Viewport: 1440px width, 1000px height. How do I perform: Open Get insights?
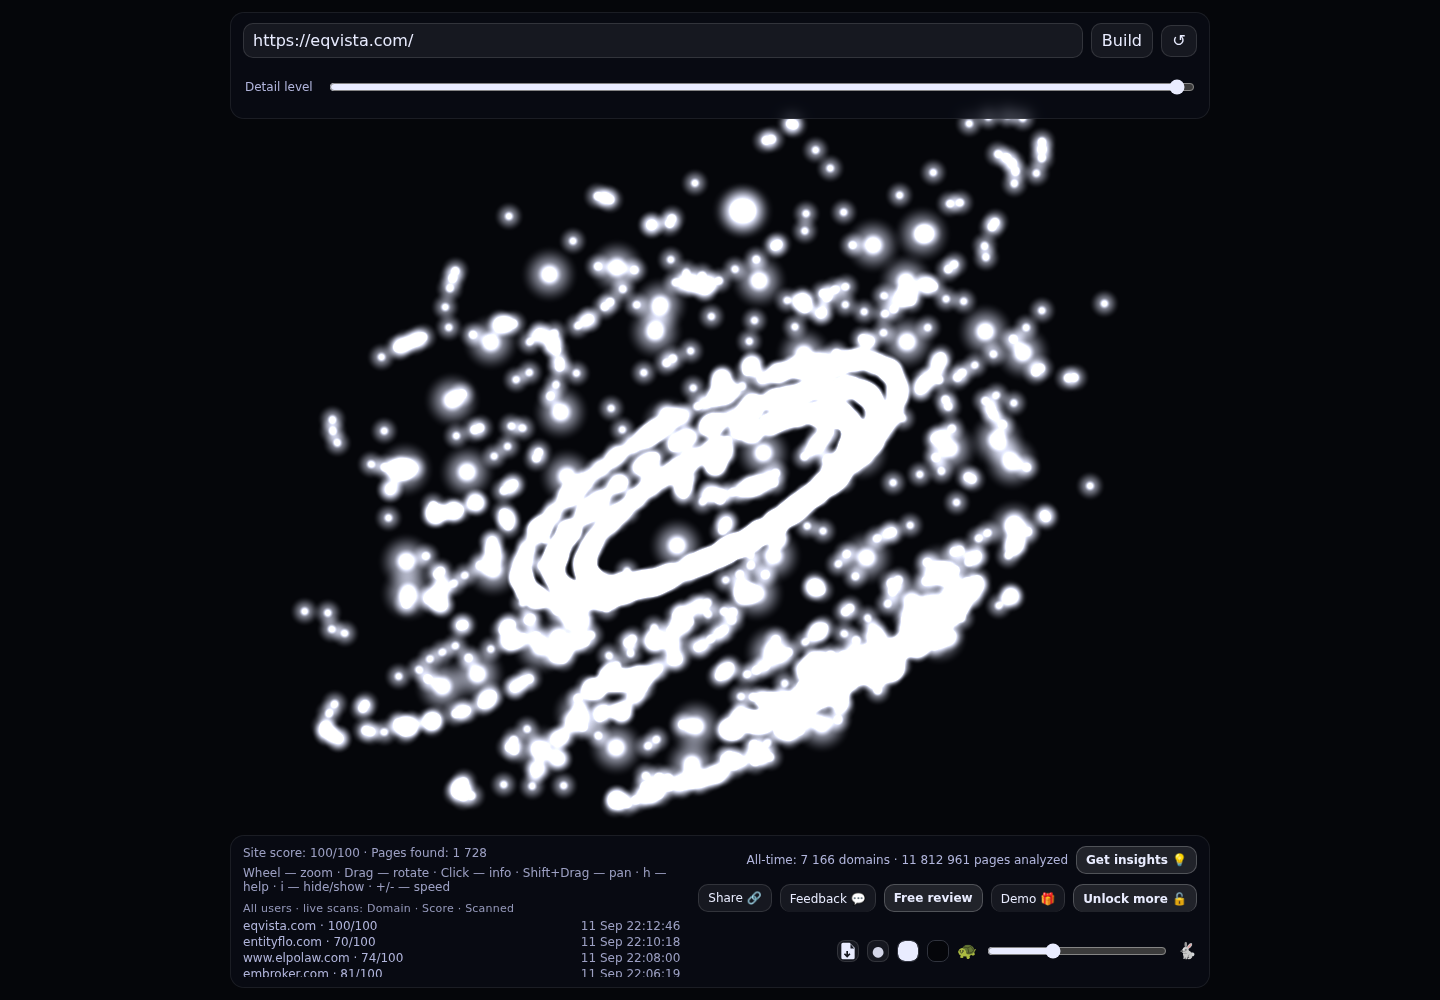pos(1136,860)
